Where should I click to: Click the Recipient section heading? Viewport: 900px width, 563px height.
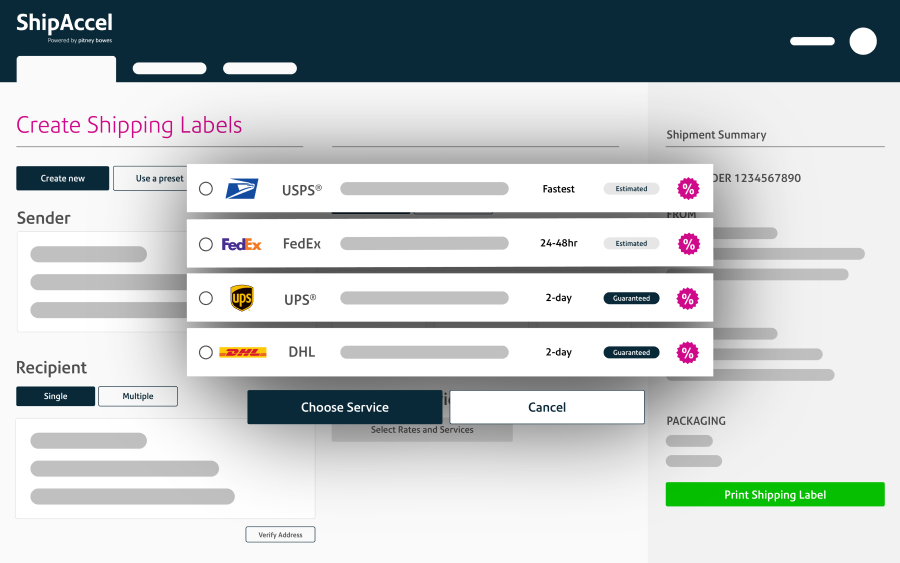(52, 367)
